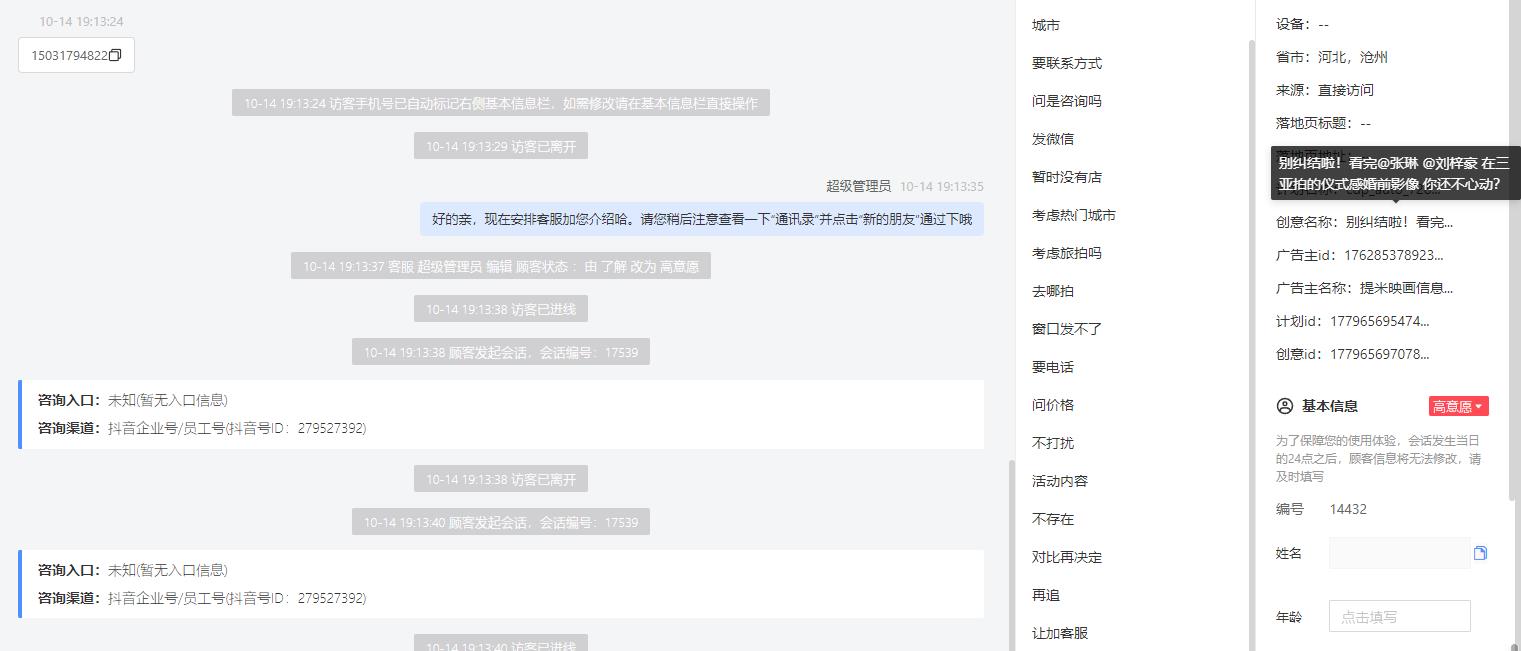Select quick reply 要联系方式
Image resolution: width=1521 pixels, height=651 pixels.
(1067, 63)
